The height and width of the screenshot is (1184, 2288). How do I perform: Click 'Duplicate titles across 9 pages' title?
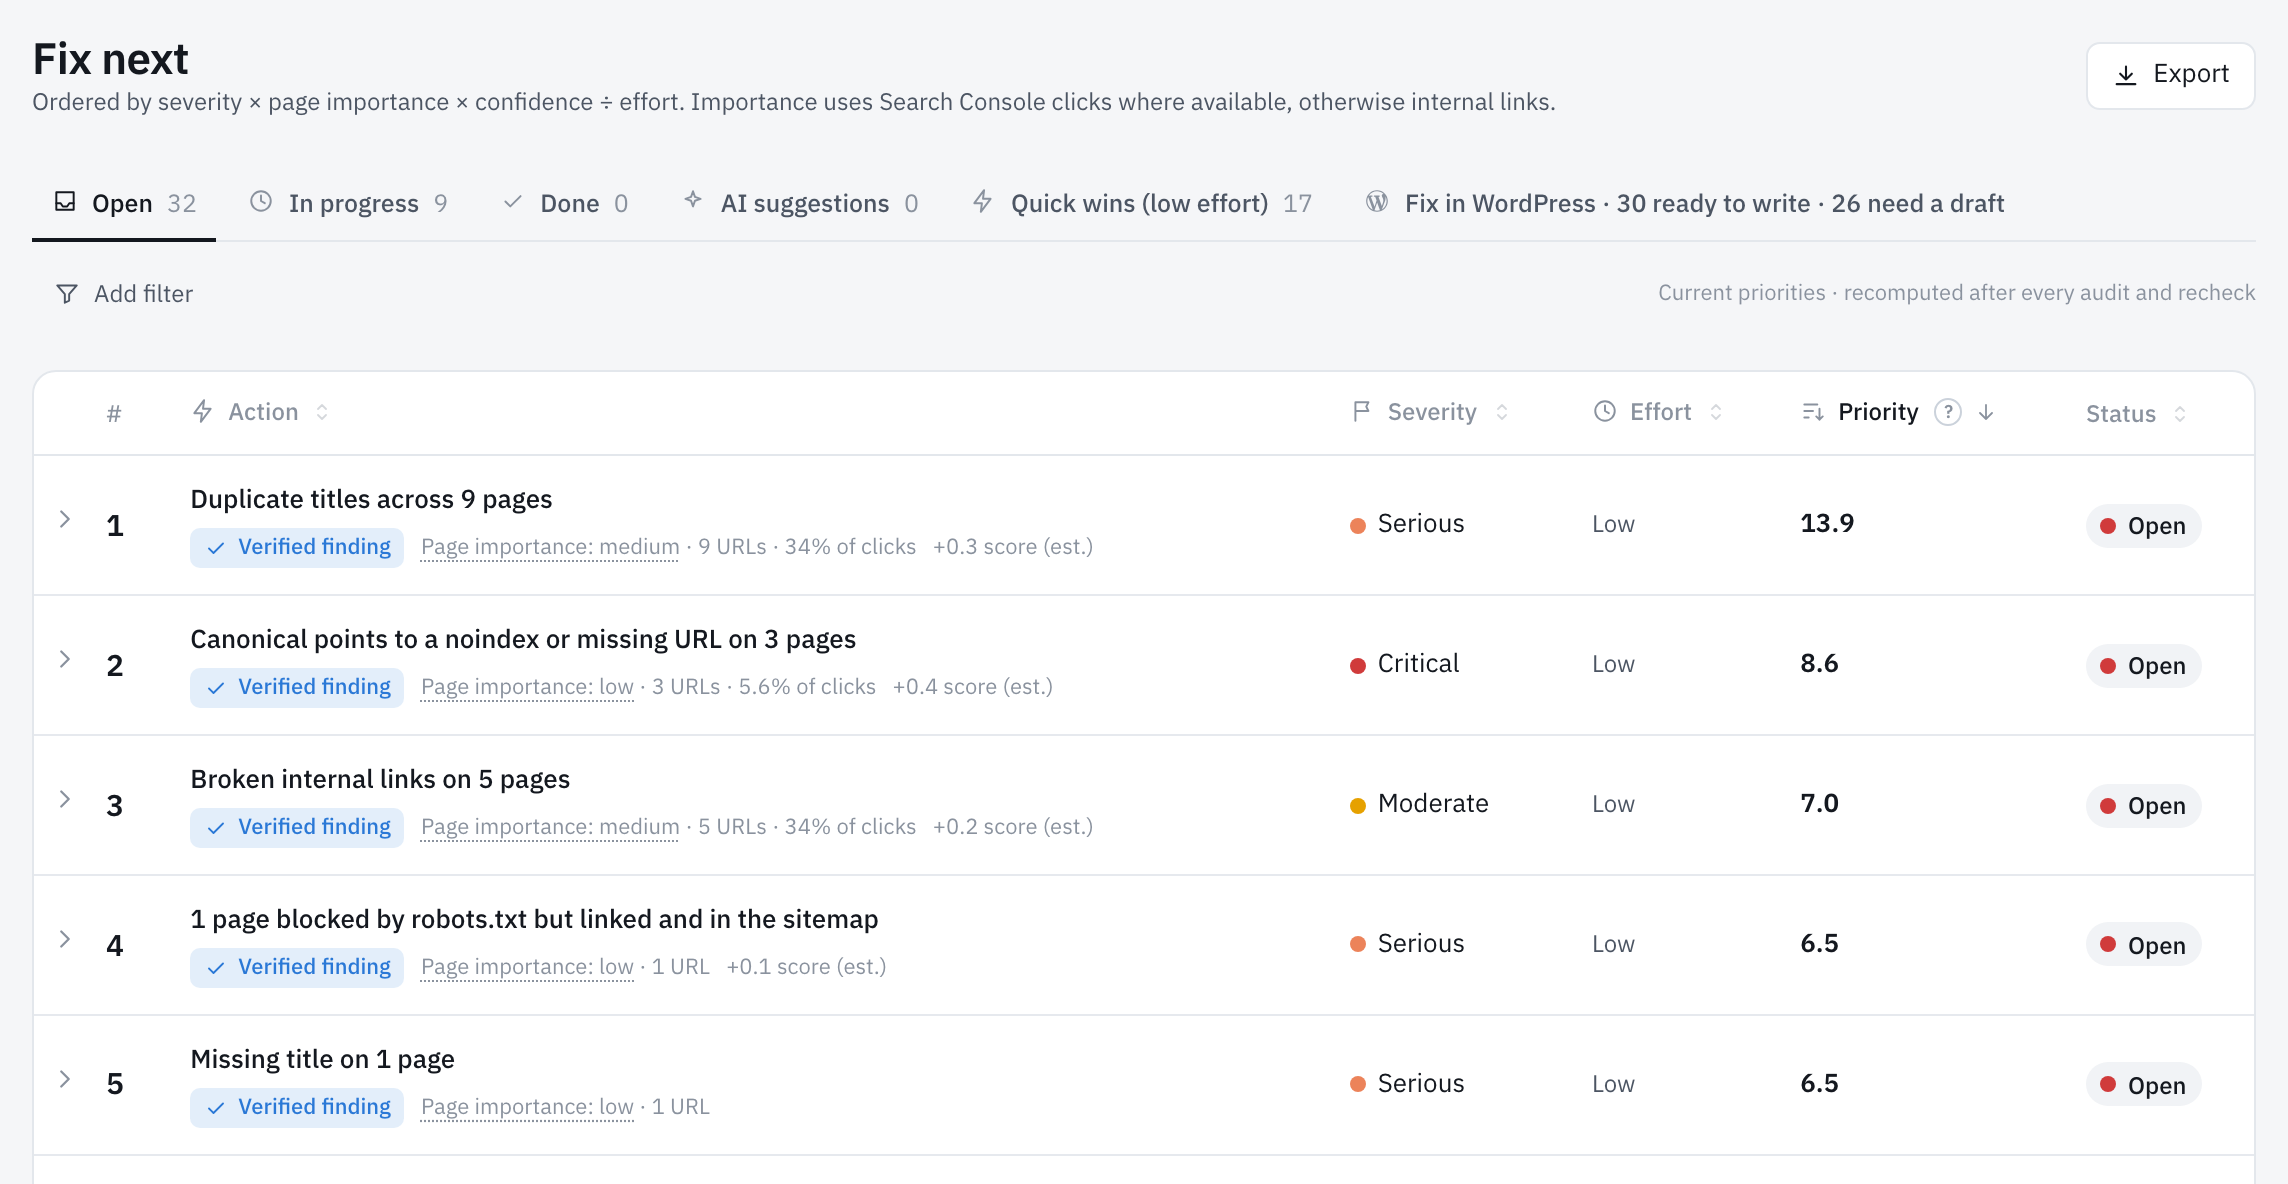[x=371, y=499]
